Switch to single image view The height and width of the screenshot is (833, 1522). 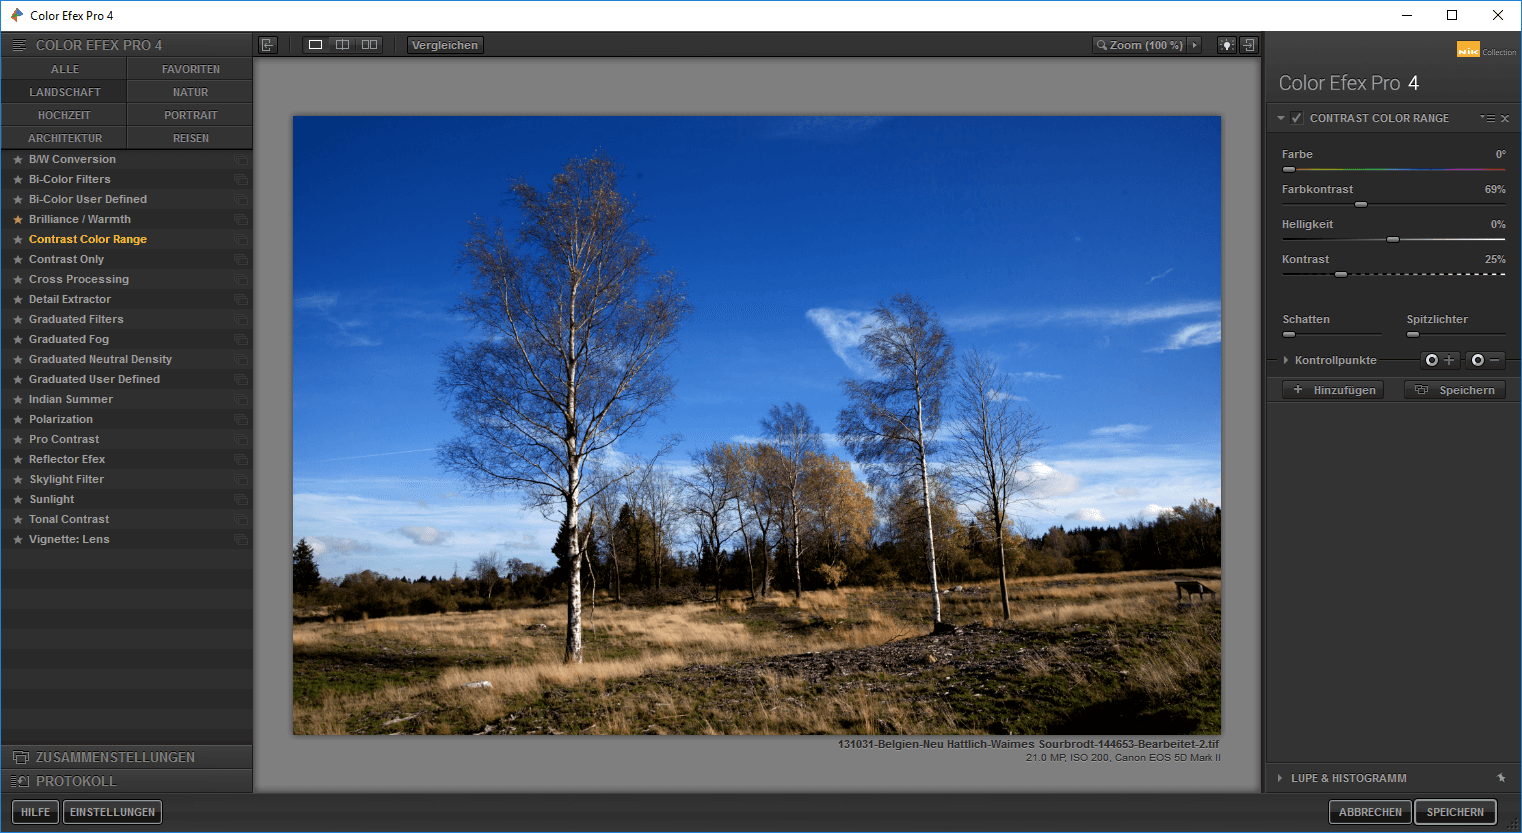point(315,45)
